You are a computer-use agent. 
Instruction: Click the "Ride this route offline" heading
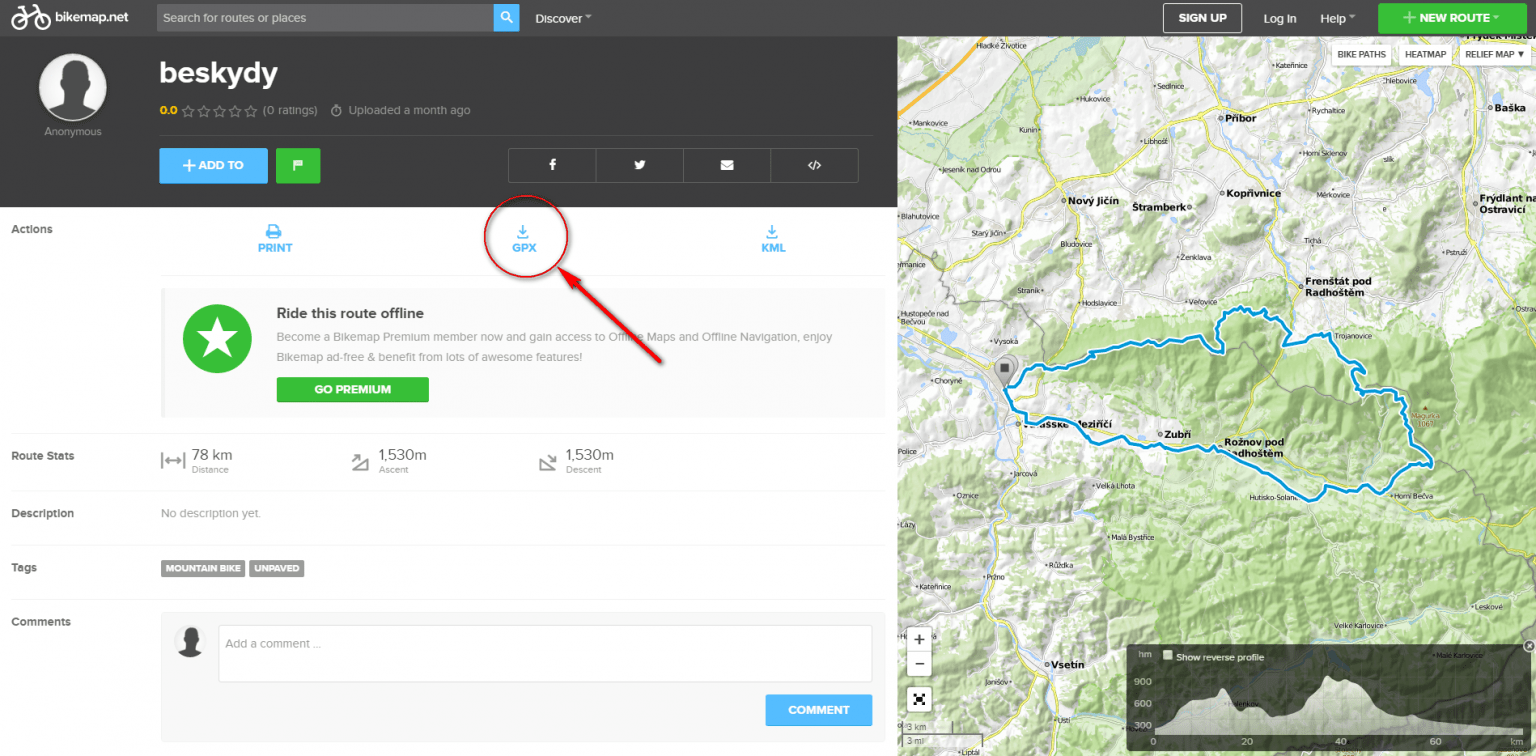(x=350, y=313)
